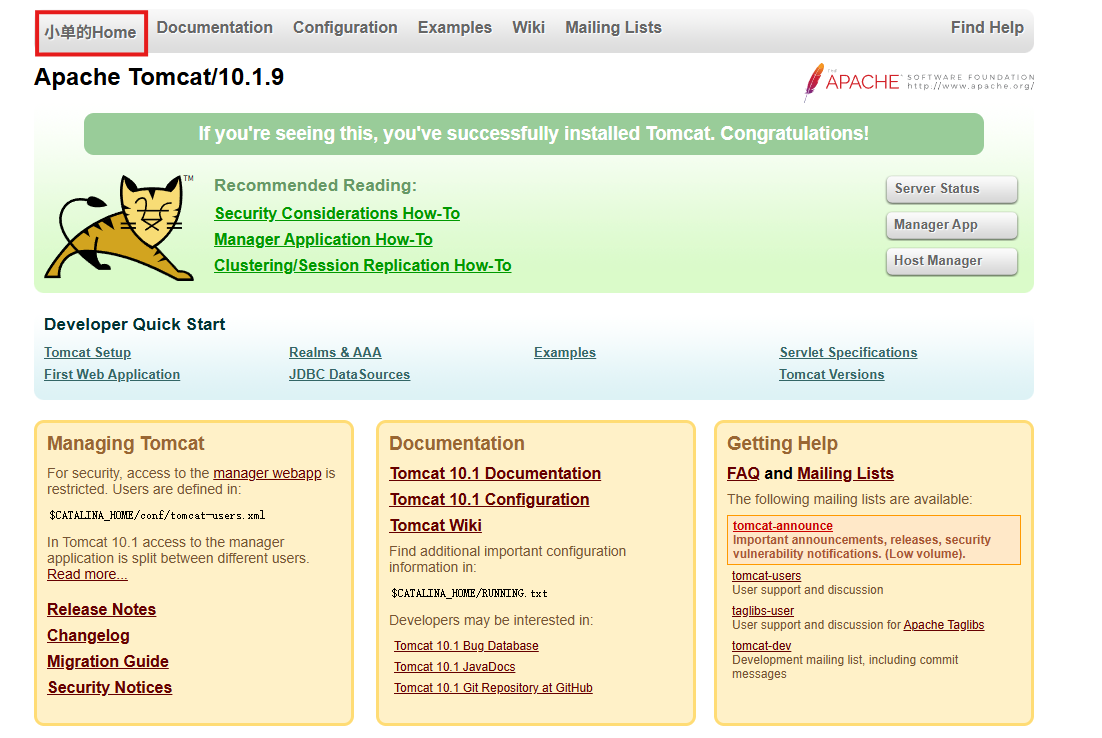
Task: Click the Read more... link
Action: [87, 575]
